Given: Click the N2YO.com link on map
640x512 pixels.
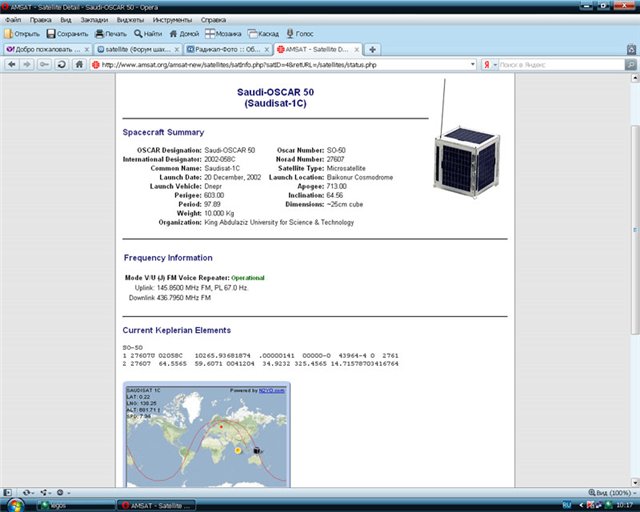Looking at the screenshot, I should 273,391.
